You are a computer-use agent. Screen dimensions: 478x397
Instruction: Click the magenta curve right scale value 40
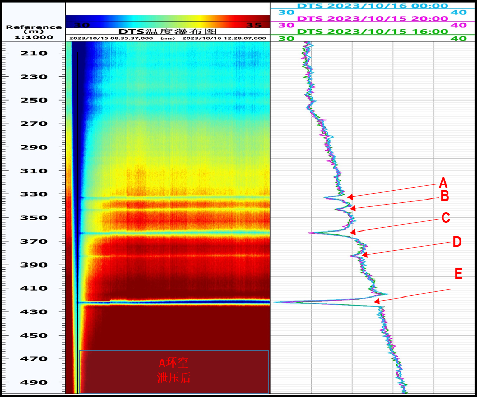pos(459,25)
